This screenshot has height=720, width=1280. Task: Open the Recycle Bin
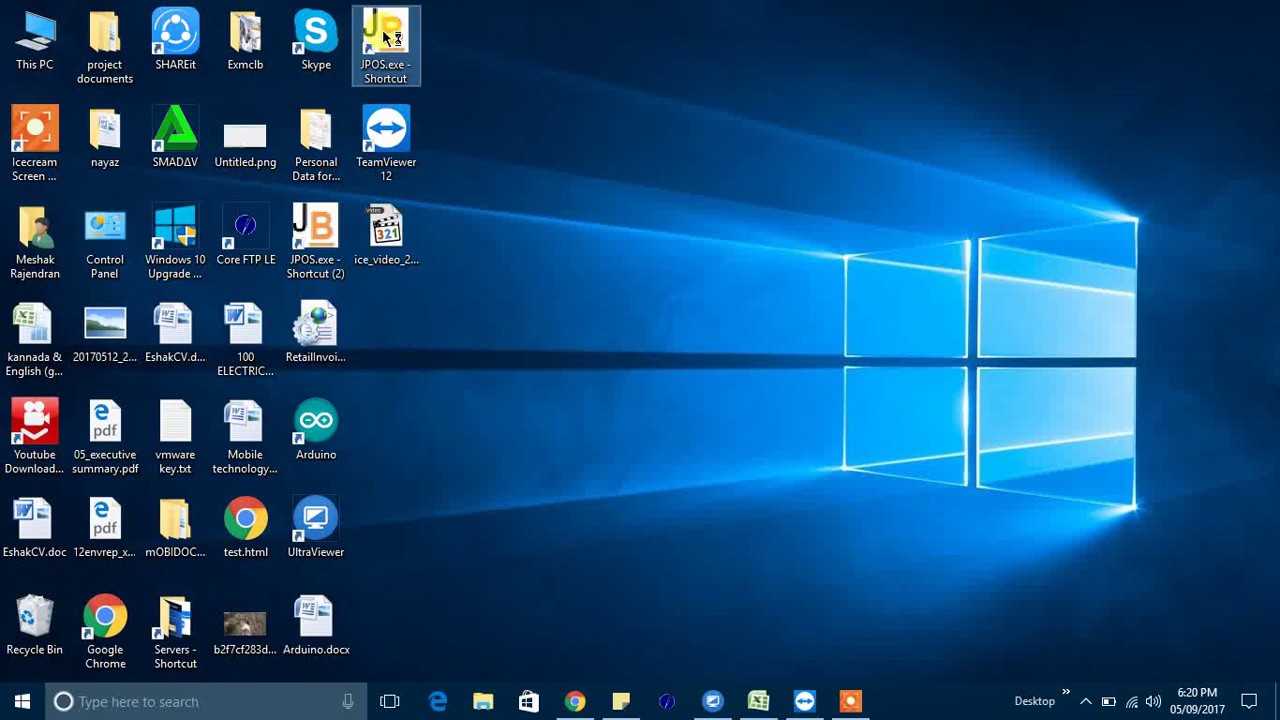pos(35,627)
